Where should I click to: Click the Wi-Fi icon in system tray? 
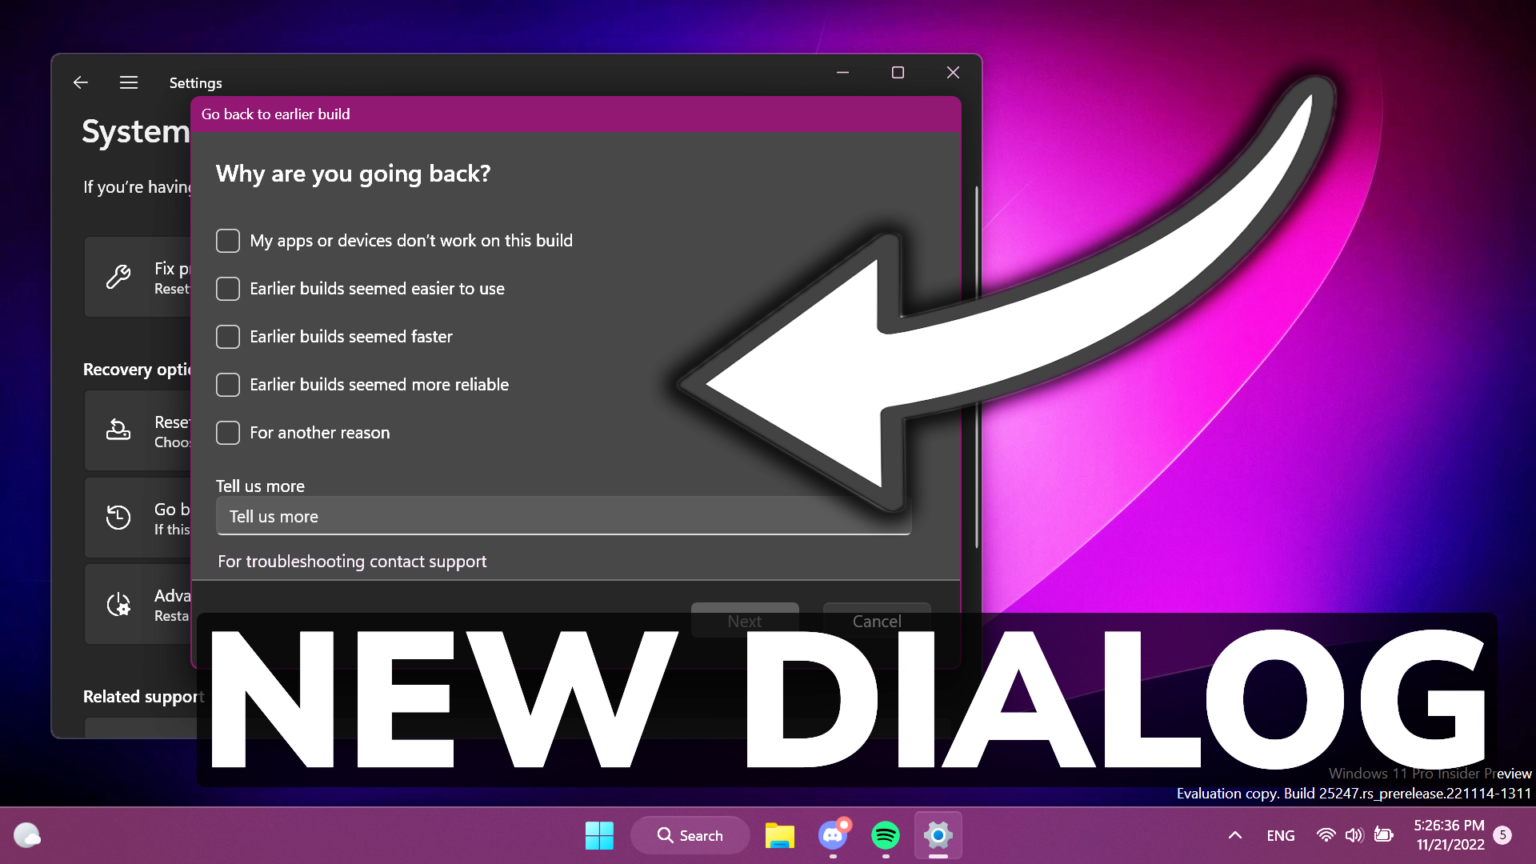click(1325, 835)
